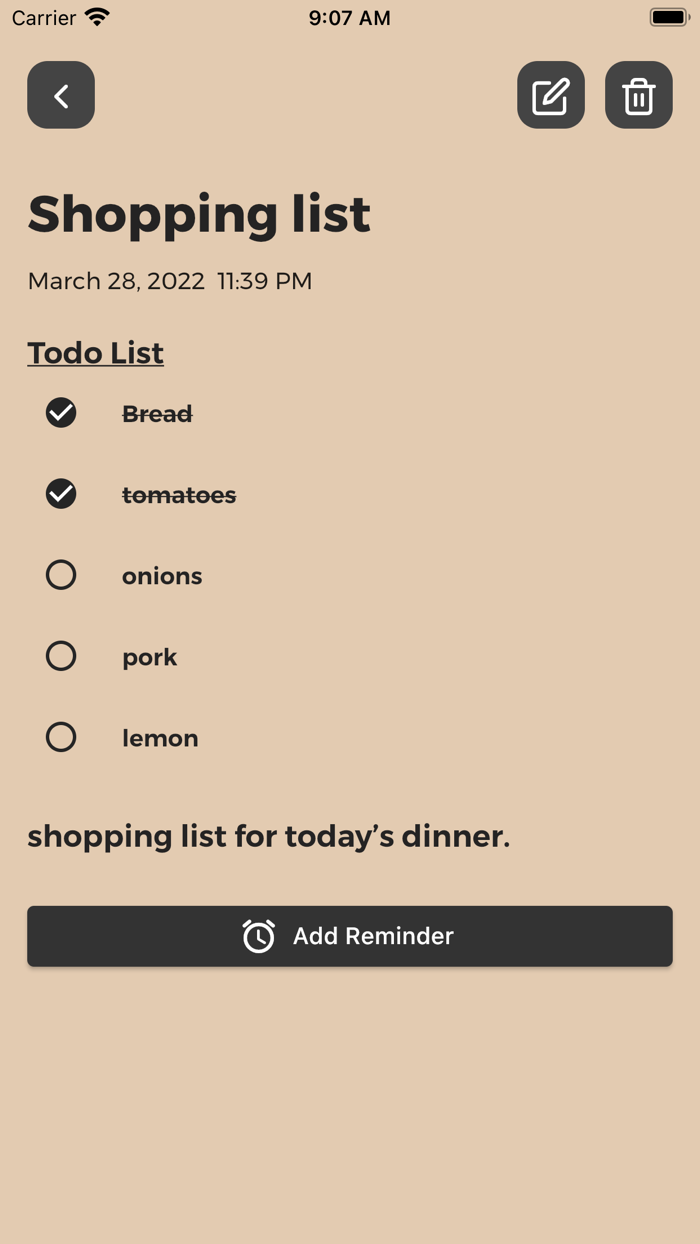The height and width of the screenshot is (1244, 700).
Task: Tap the onions item label
Action: [162, 575]
